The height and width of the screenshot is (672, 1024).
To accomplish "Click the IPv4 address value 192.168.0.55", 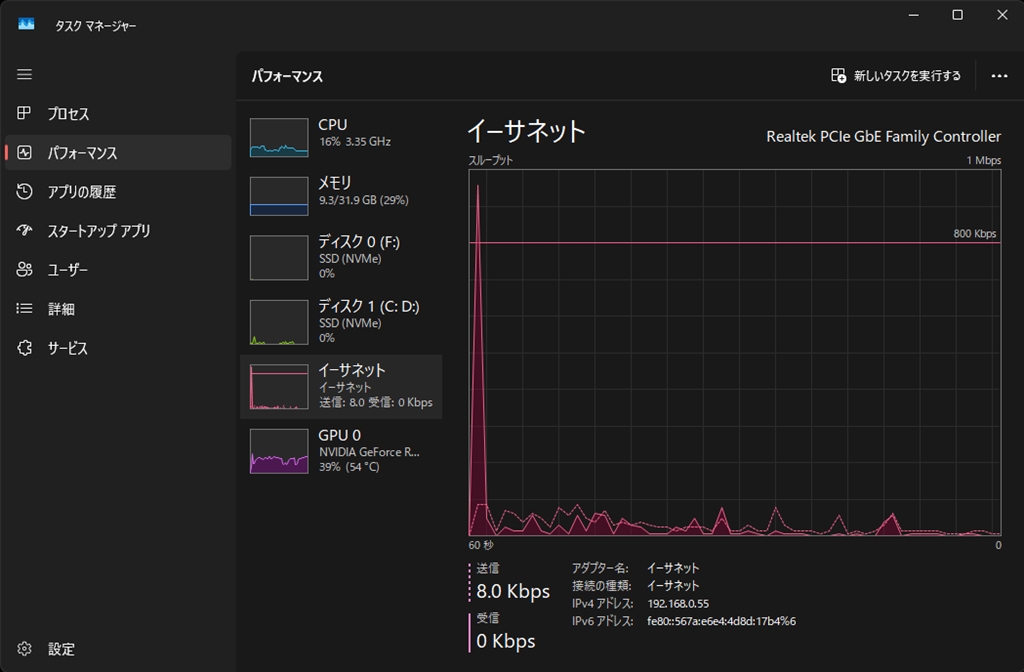I will coord(678,603).
